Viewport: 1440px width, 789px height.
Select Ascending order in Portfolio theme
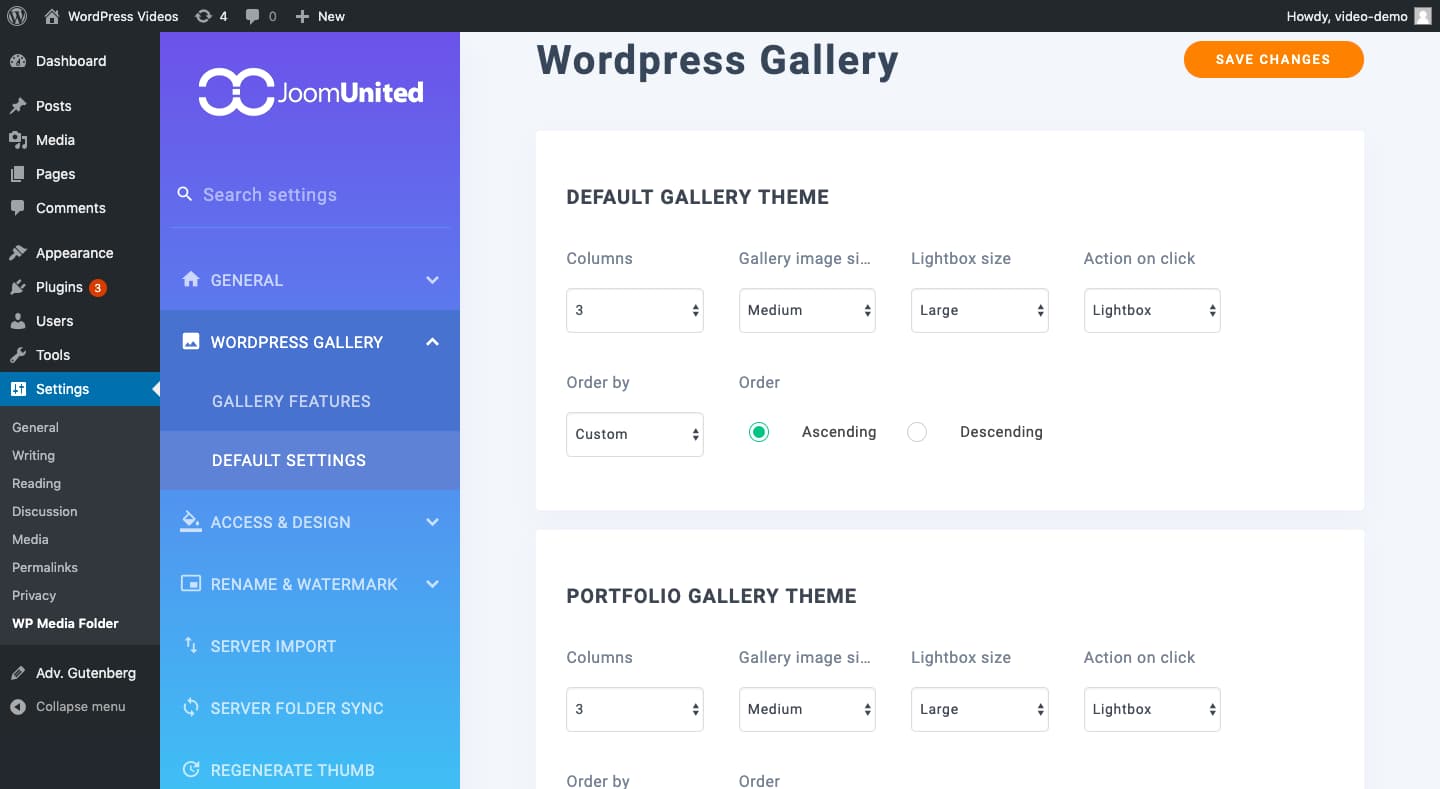tap(759, 785)
